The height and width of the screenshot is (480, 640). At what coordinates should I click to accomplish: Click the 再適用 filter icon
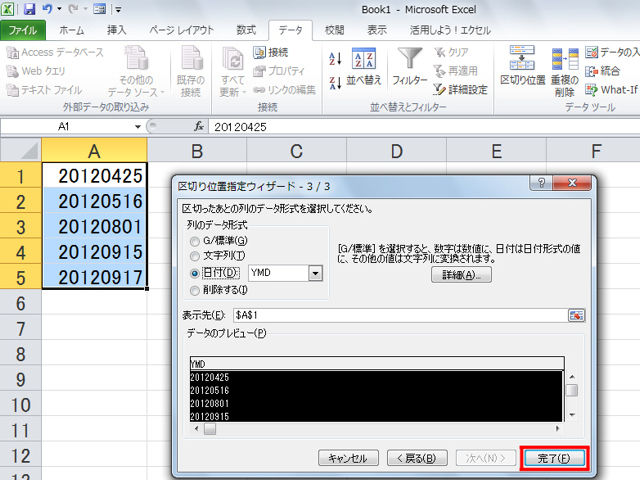pos(439,71)
